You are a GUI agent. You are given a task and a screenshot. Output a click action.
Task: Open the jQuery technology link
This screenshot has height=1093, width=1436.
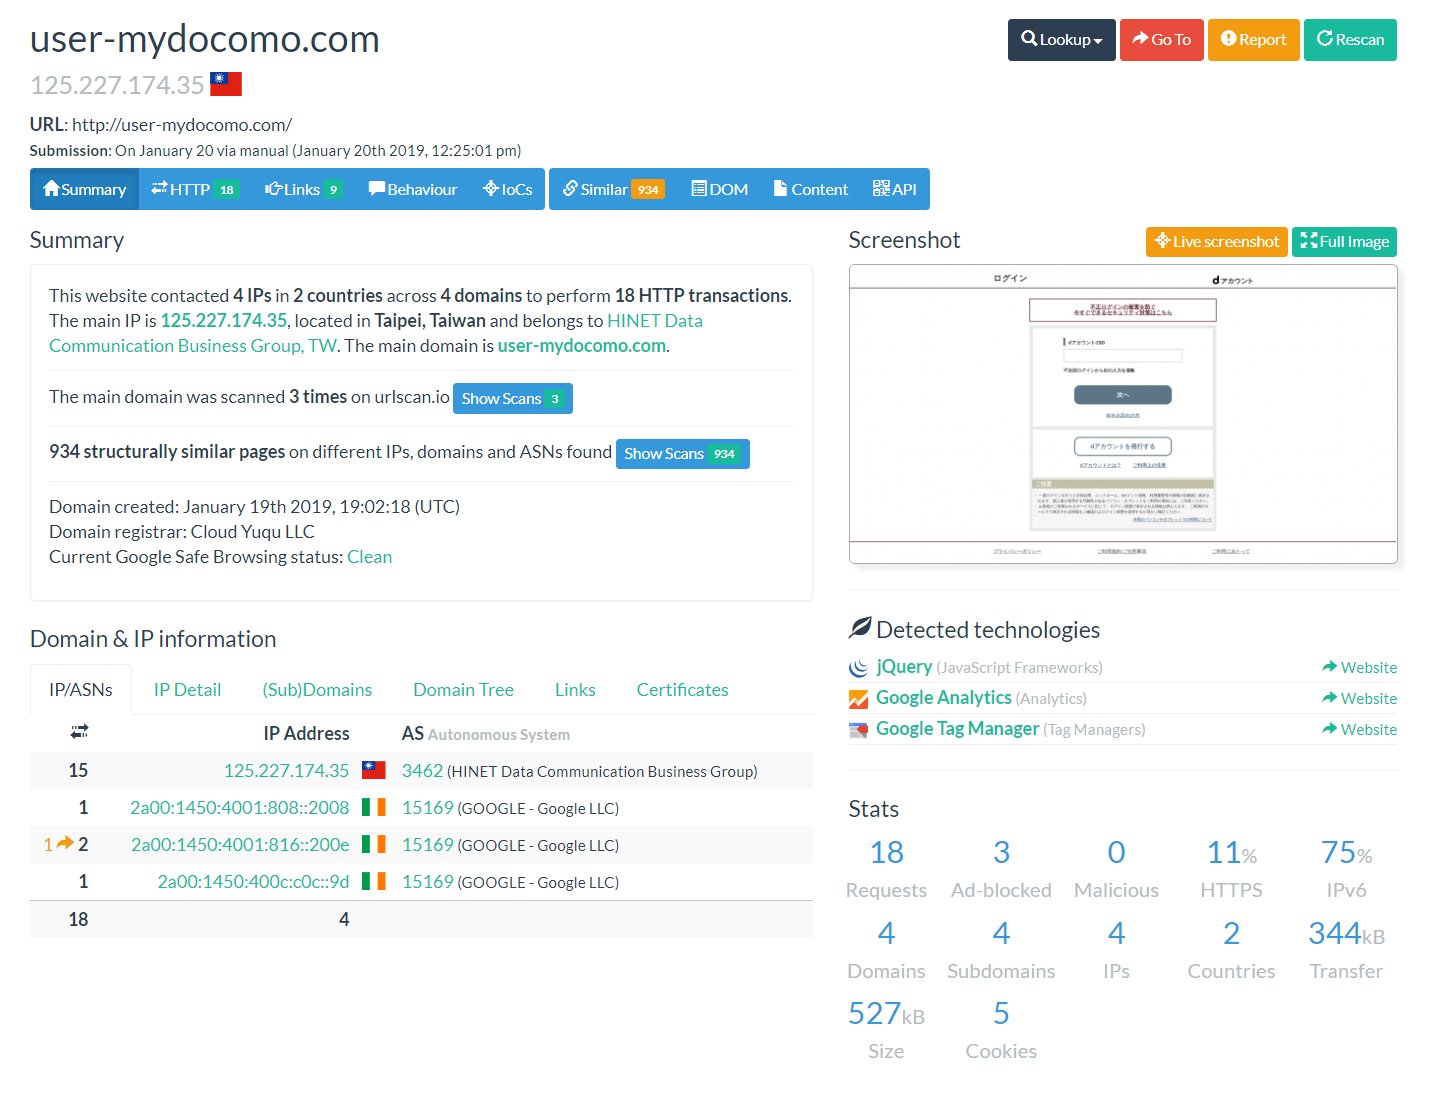tap(904, 667)
